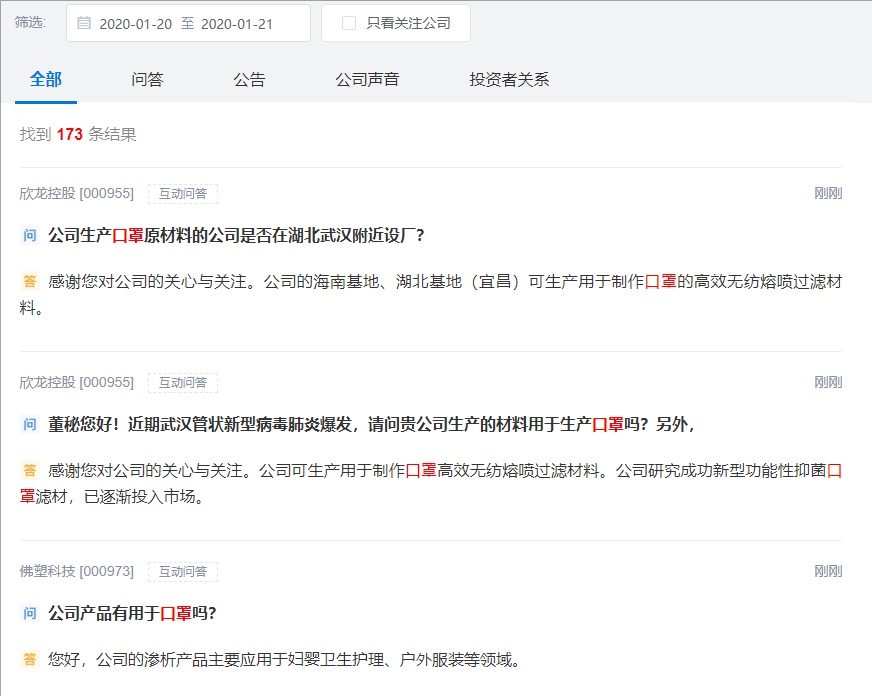Open 欣龙控股 [000955] above the 武汉附近设厂 question

[x=77, y=193]
